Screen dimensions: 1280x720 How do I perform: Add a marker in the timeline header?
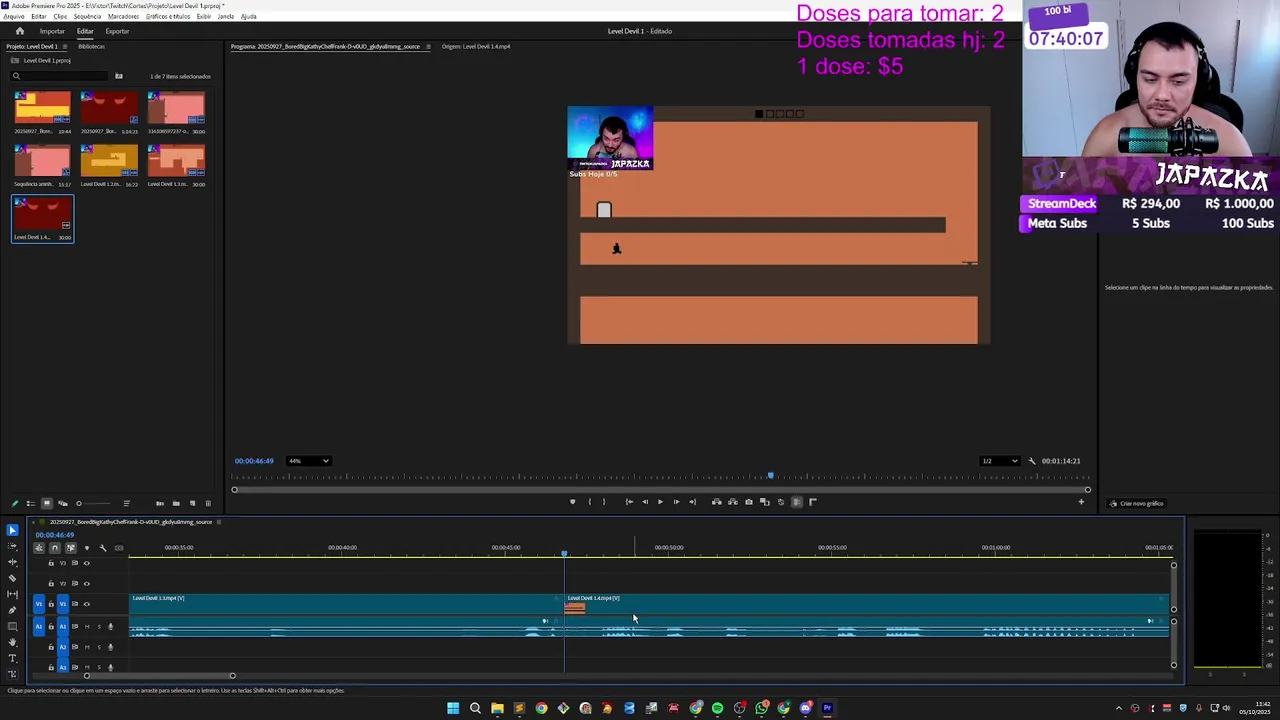click(x=86, y=547)
